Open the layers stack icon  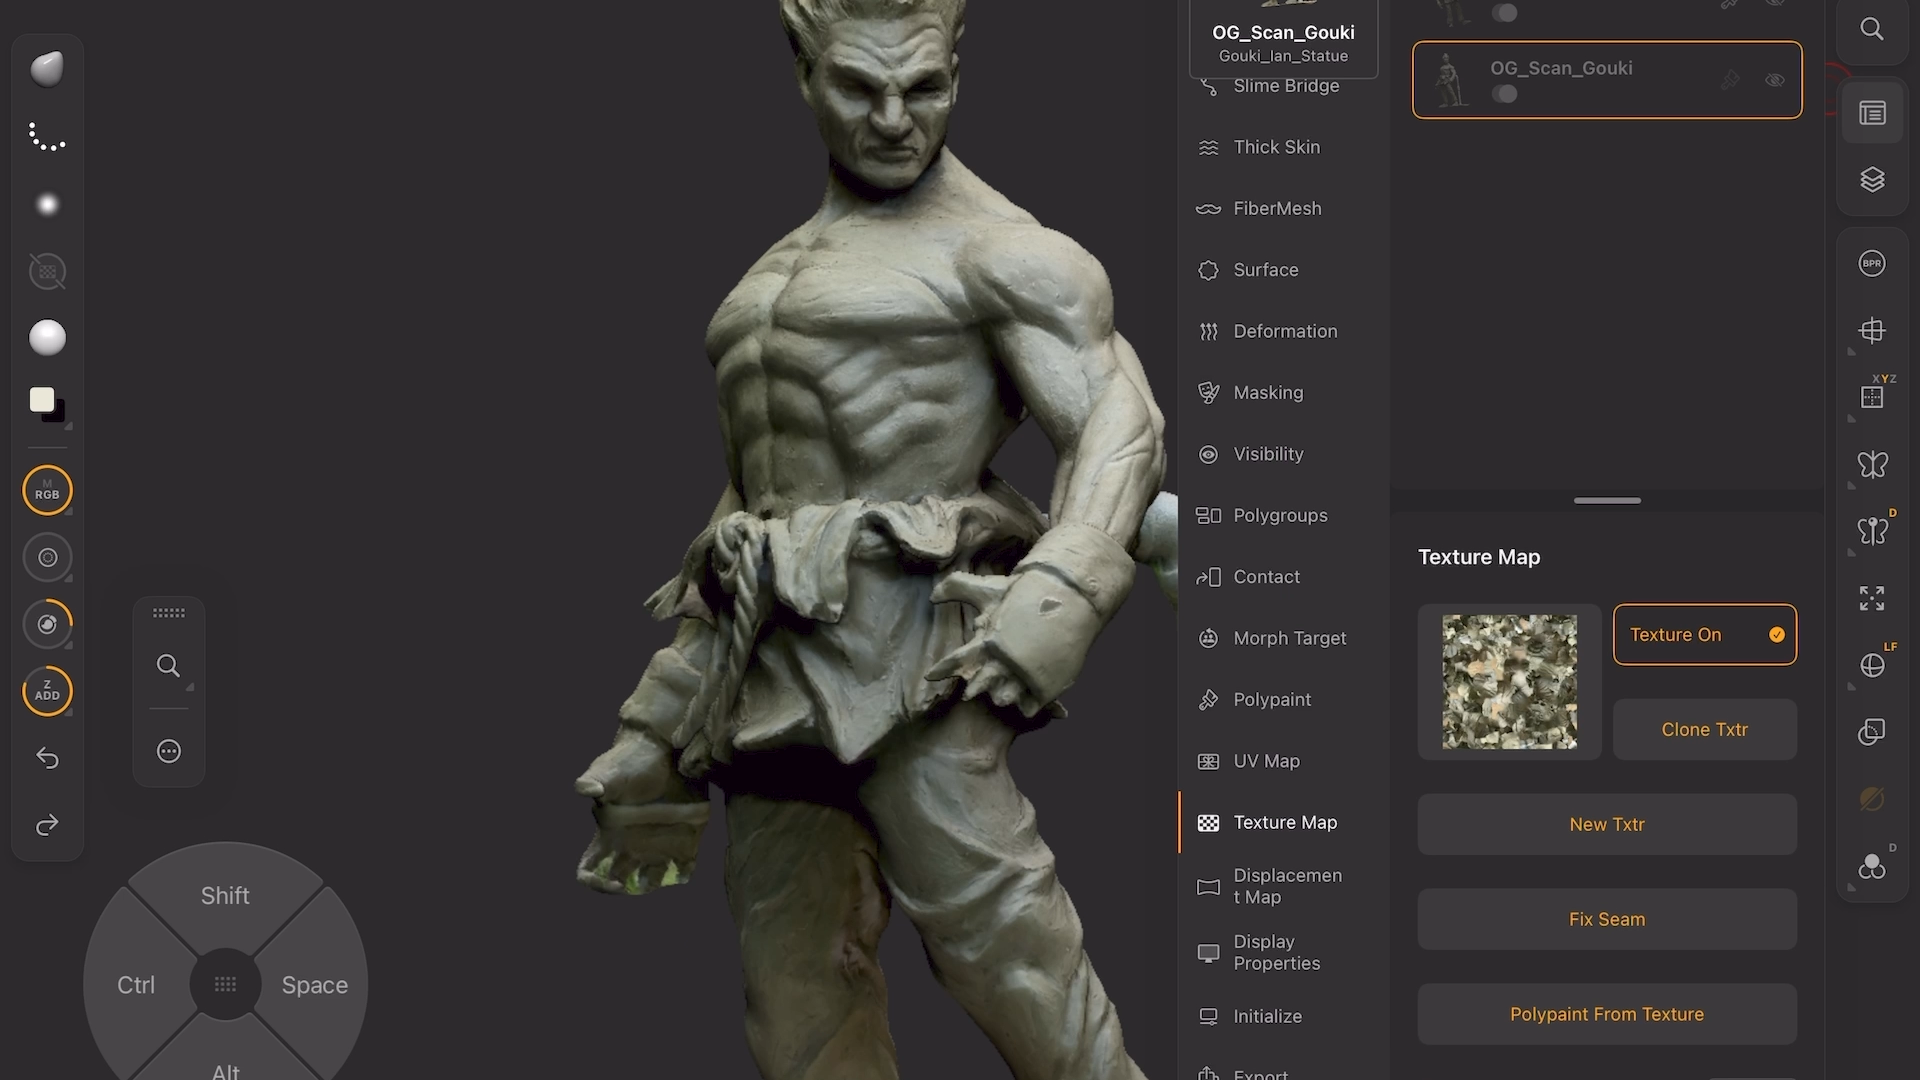coord(1872,179)
